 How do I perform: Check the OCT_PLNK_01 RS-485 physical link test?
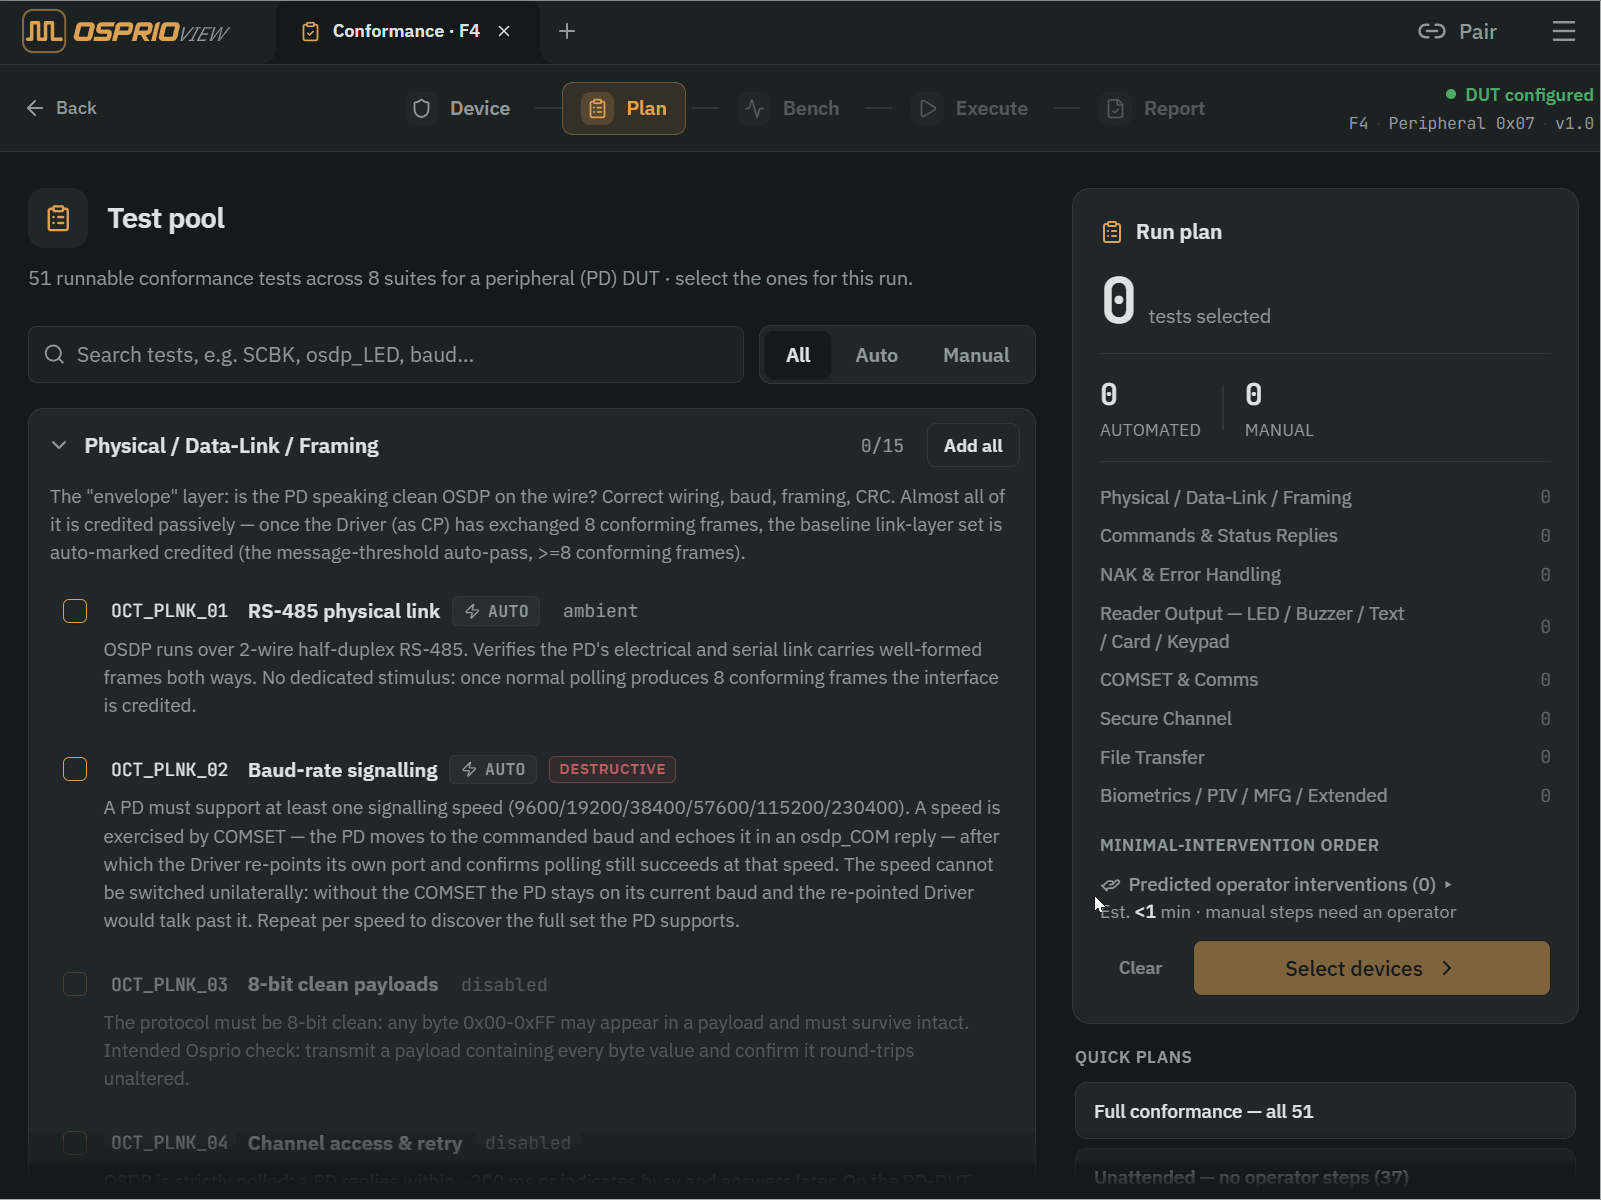coord(75,611)
